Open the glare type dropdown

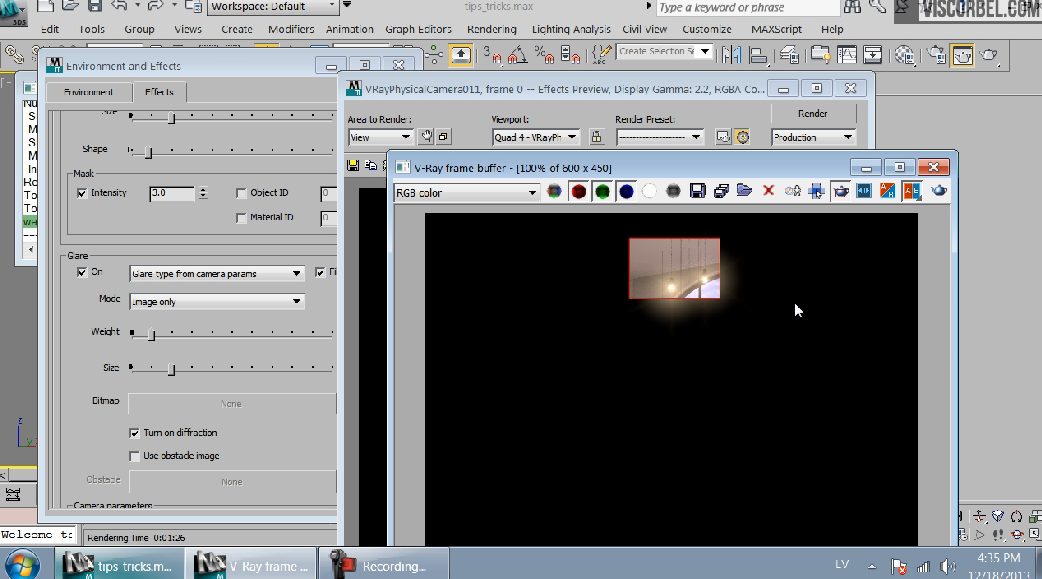[x=217, y=273]
